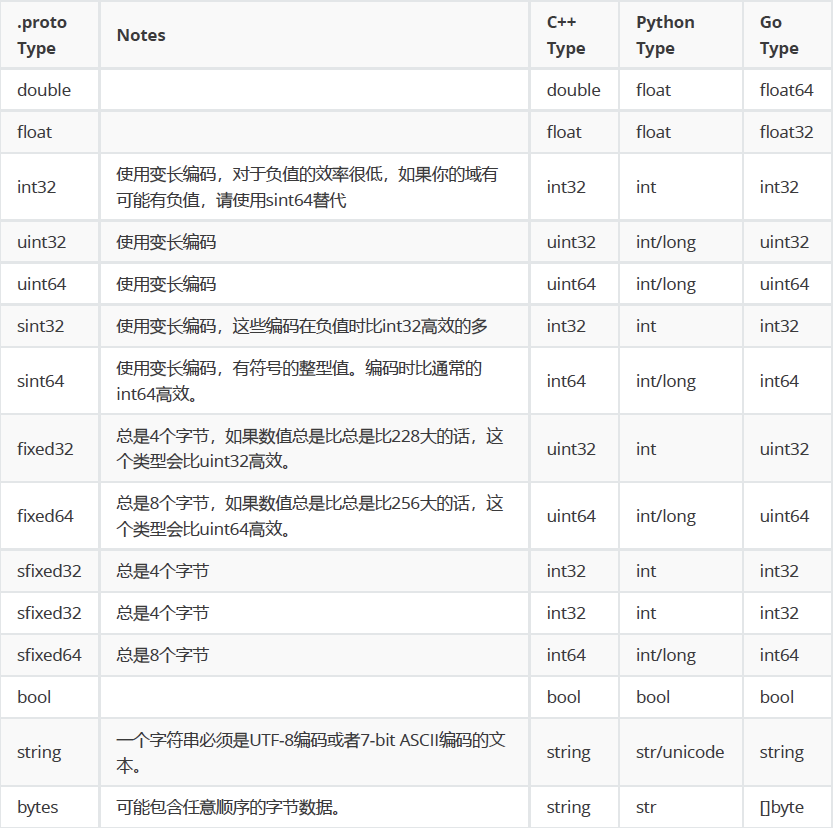Click the "fixed32" proto type cell
The height and width of the screenshot is (828, 833).
click(45, 449)
